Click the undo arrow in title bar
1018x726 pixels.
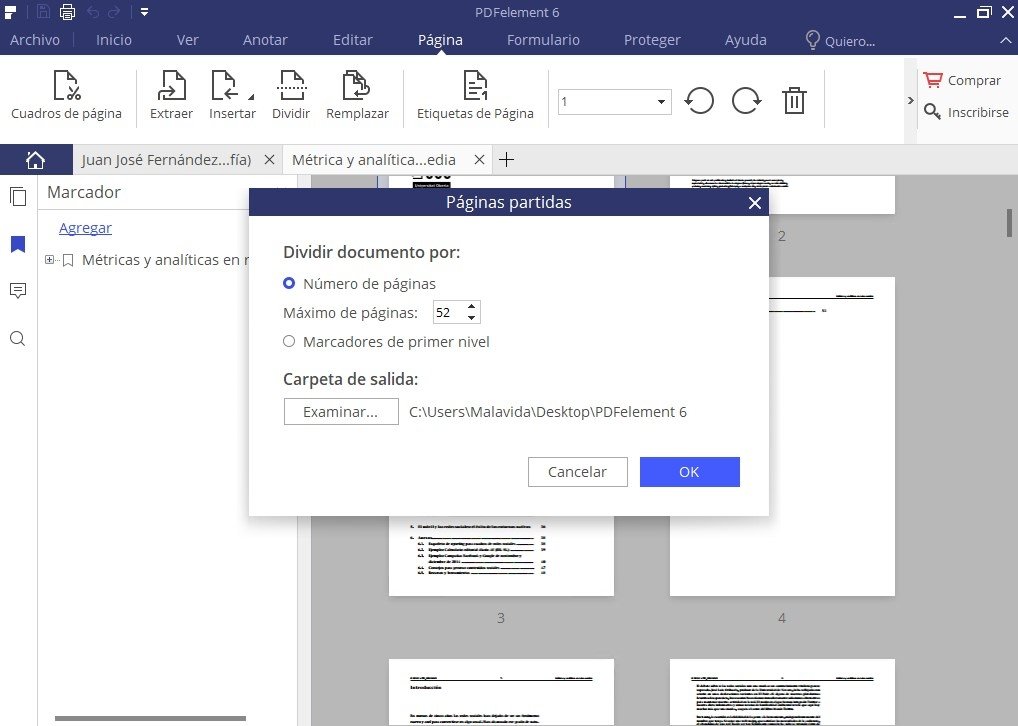pyautogui.click(x=93, y=12)
